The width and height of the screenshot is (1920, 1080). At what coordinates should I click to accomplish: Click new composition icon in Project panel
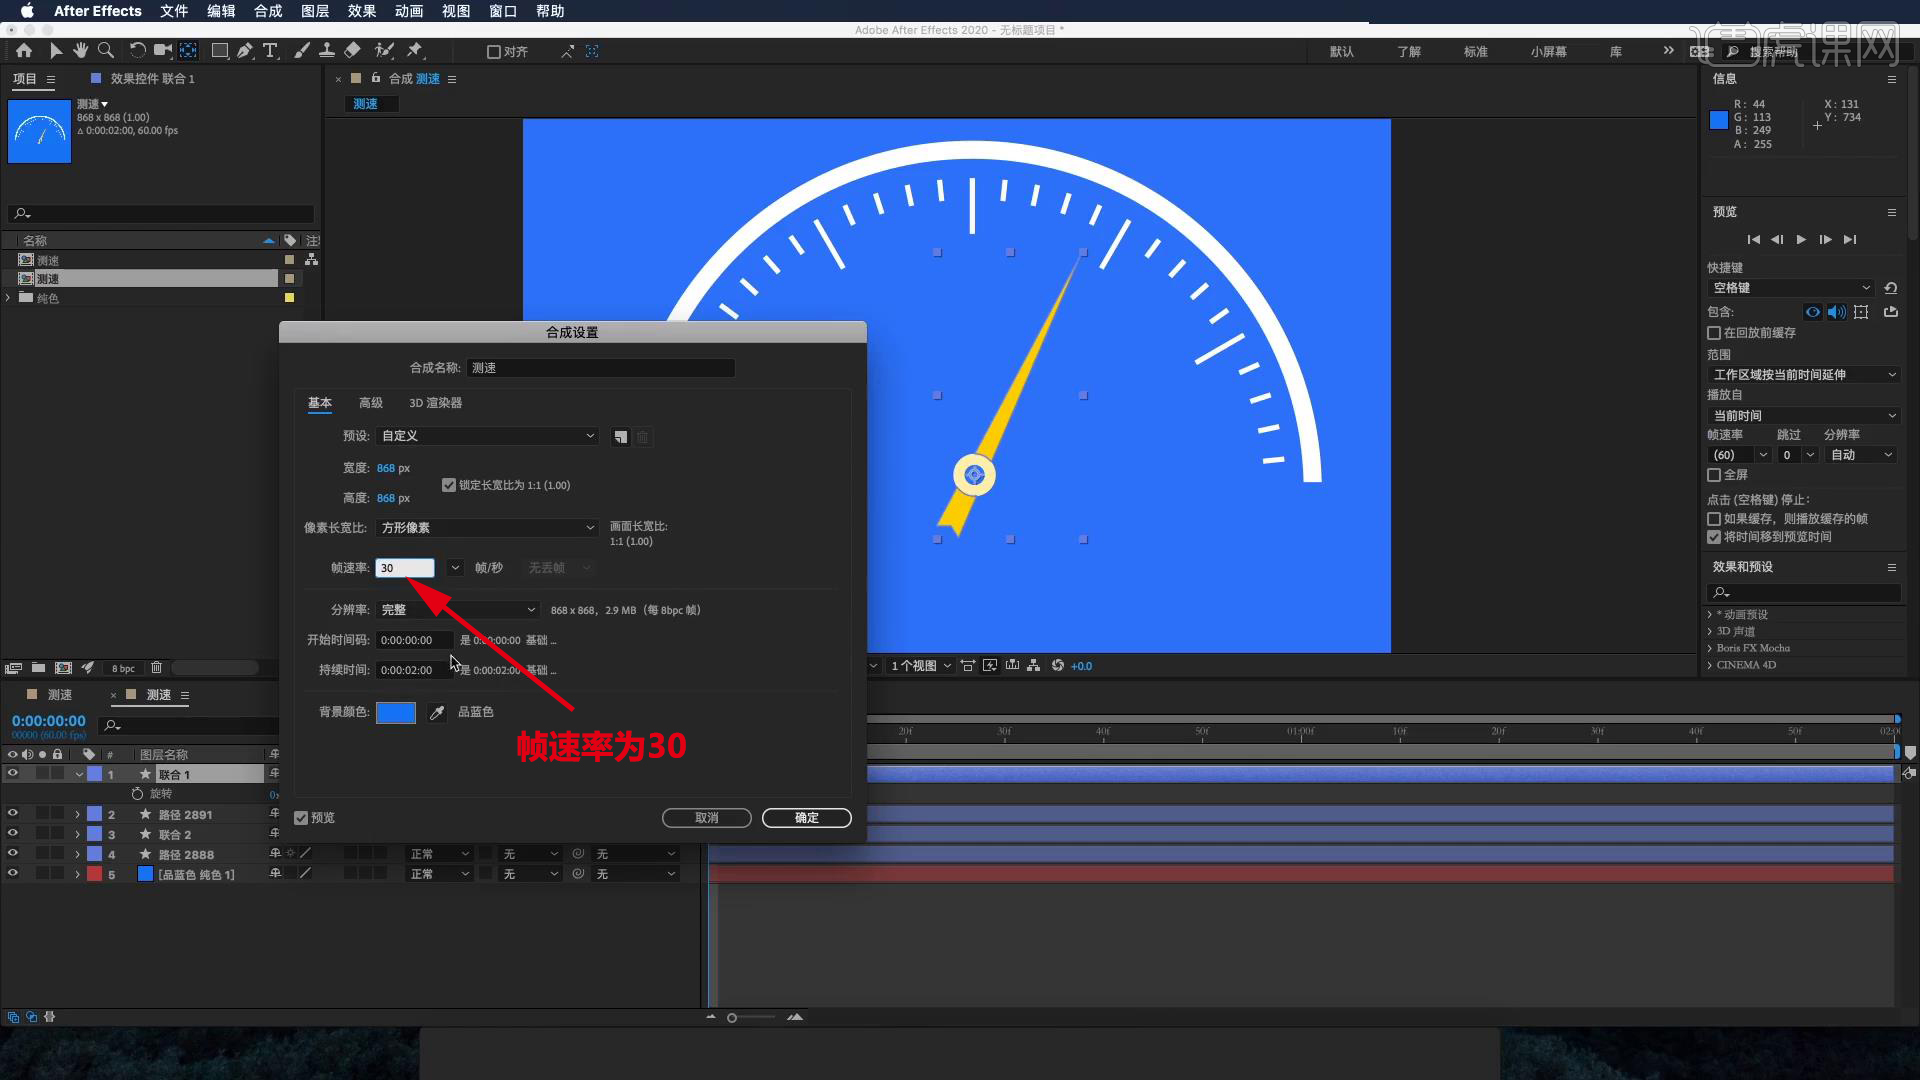(63, 668)
